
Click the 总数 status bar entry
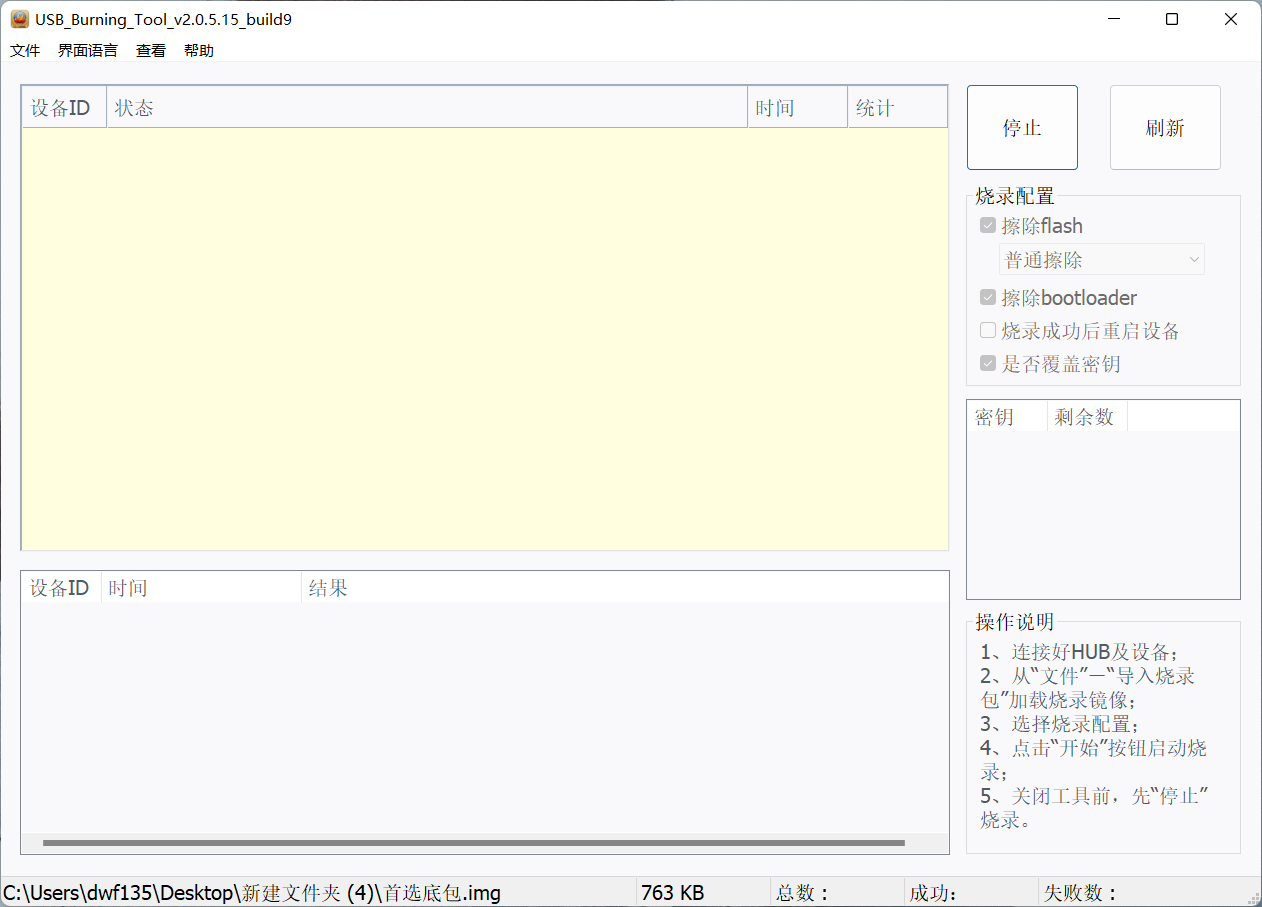(803, 893)
